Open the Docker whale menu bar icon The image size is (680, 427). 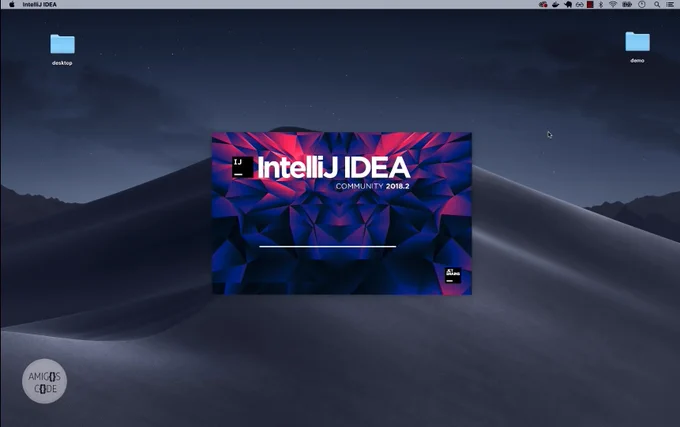556,4
